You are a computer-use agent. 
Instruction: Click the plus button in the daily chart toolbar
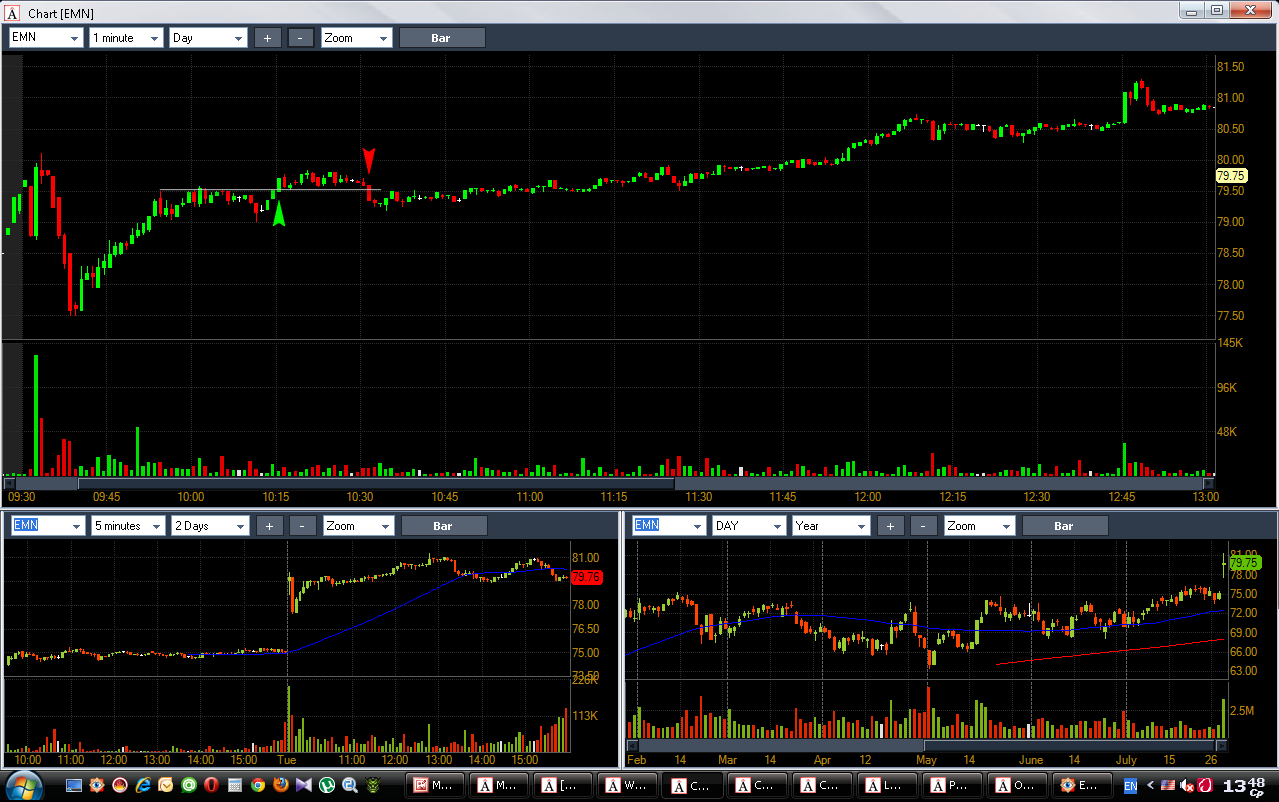click(x=890, y=525)
